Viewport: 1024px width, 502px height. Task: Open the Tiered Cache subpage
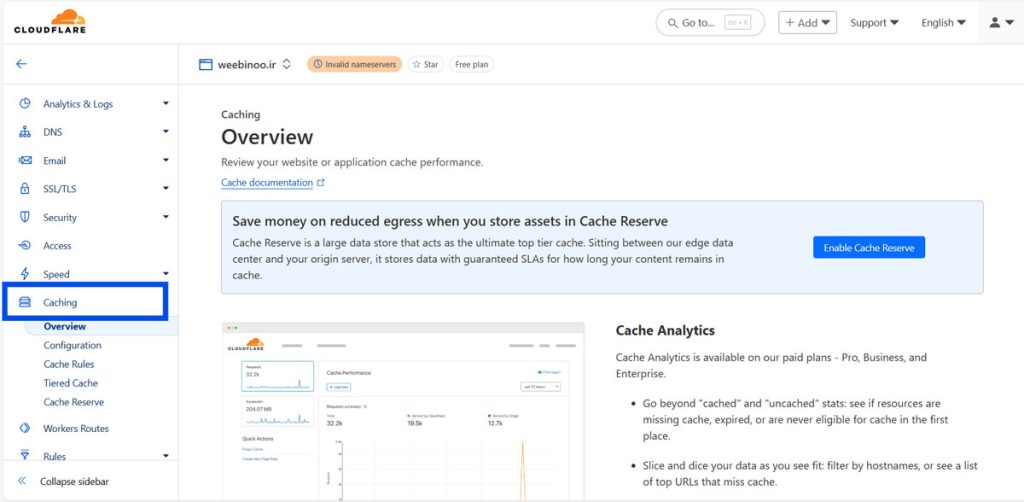[x=71, y=383]
